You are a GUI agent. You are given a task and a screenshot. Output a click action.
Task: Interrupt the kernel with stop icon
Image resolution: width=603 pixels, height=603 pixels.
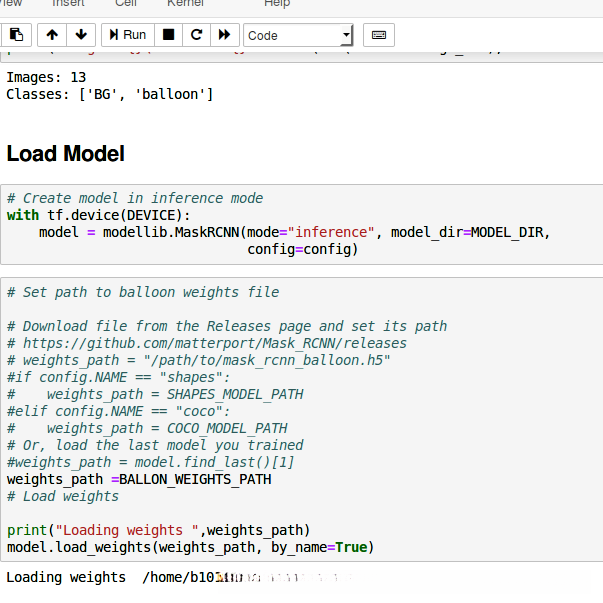[168, 35]
